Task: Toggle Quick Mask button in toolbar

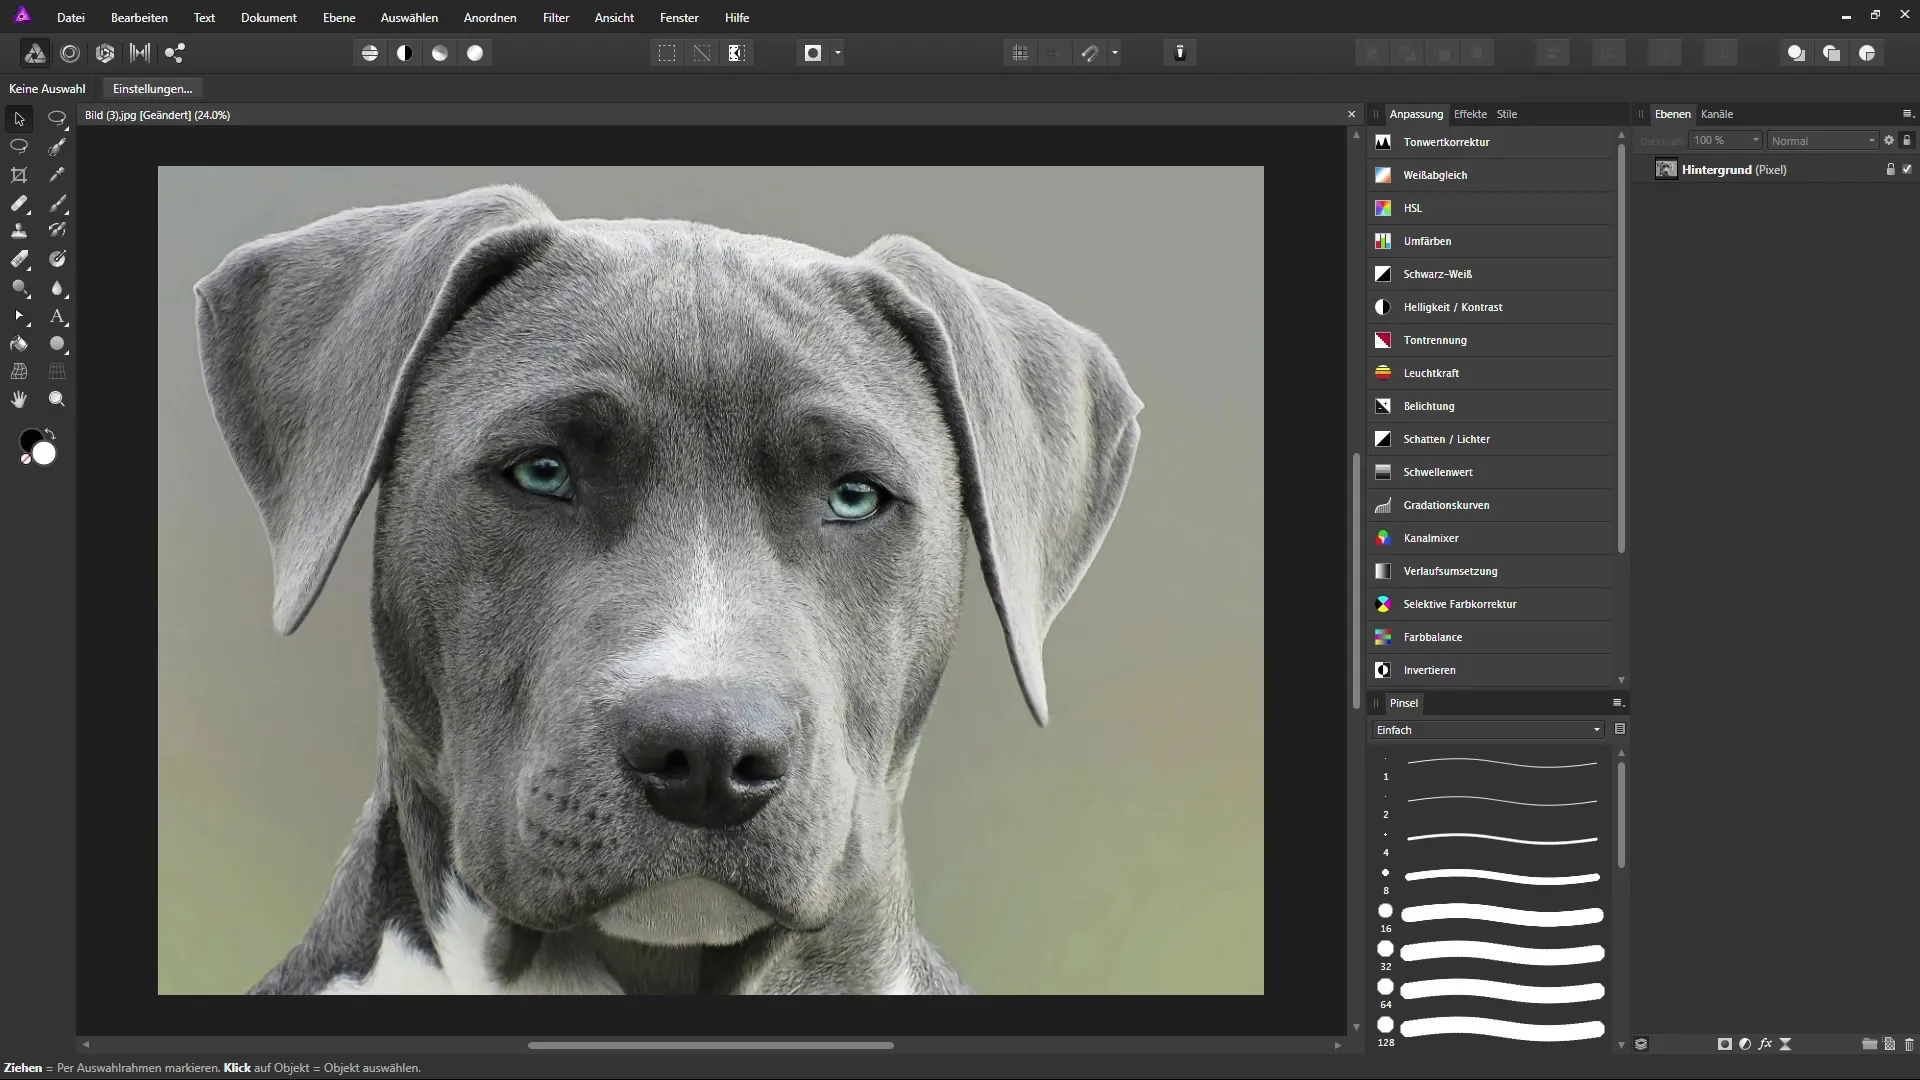Action: tap(813, 53)
